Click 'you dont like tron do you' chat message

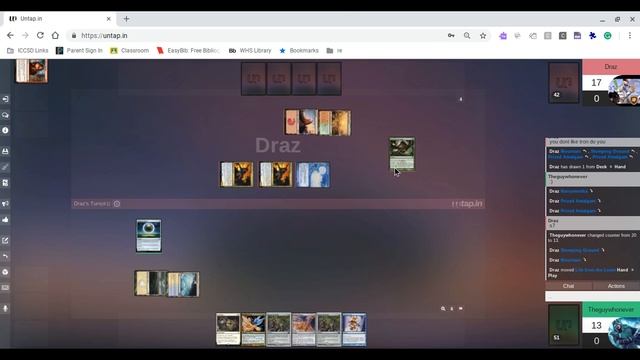(x=578, y=142)
